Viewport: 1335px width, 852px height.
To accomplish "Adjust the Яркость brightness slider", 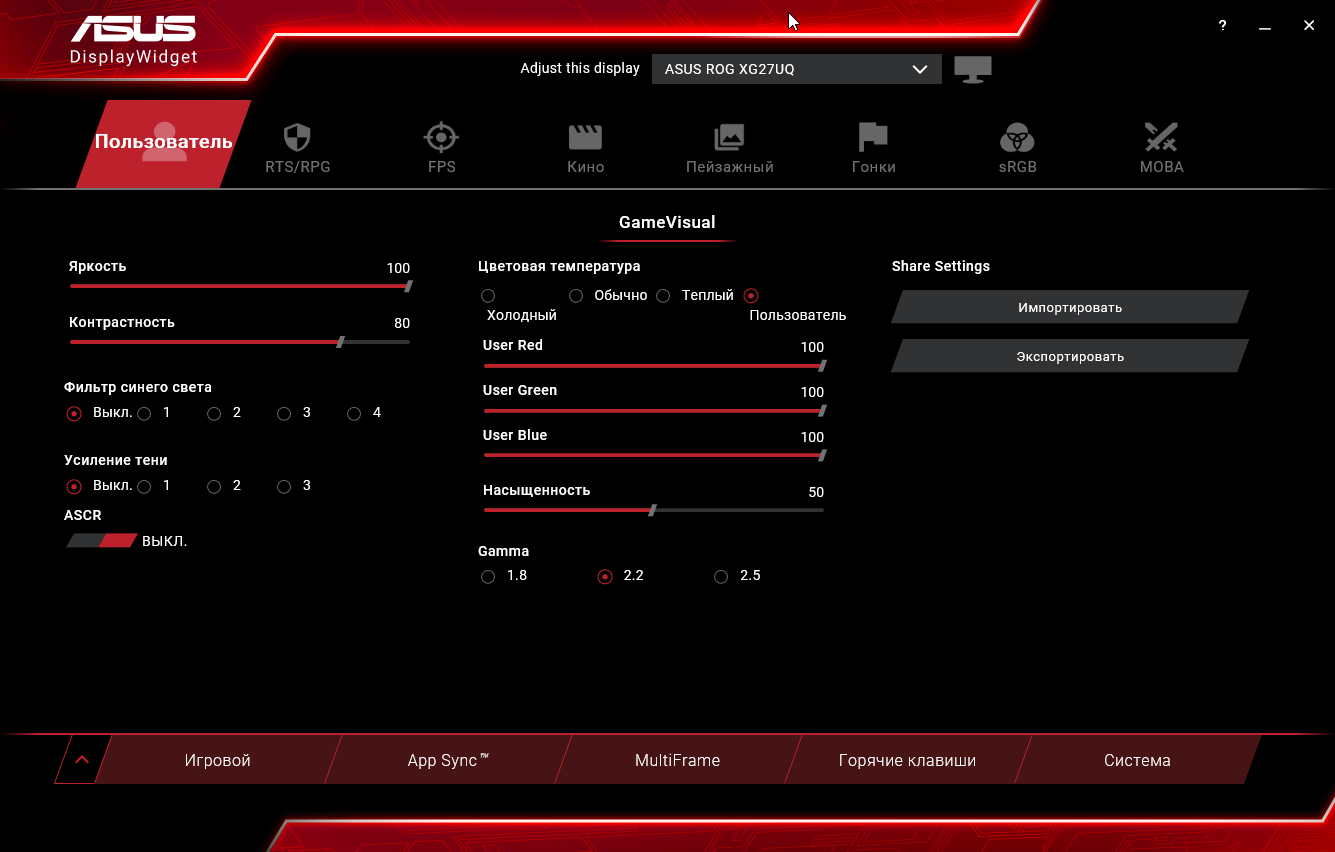I will (240, 286).
